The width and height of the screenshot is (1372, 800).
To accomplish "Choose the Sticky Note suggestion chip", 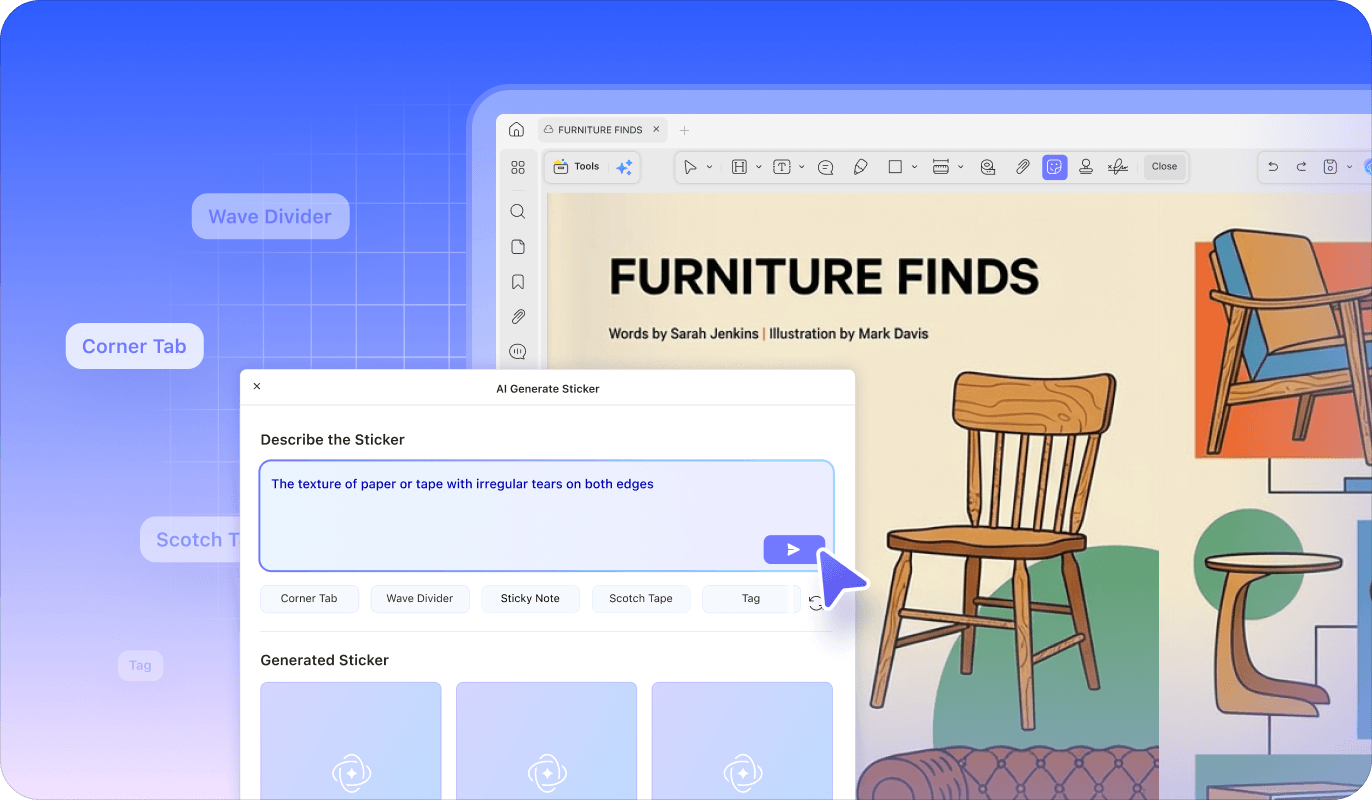I will [x=530, y=598].
